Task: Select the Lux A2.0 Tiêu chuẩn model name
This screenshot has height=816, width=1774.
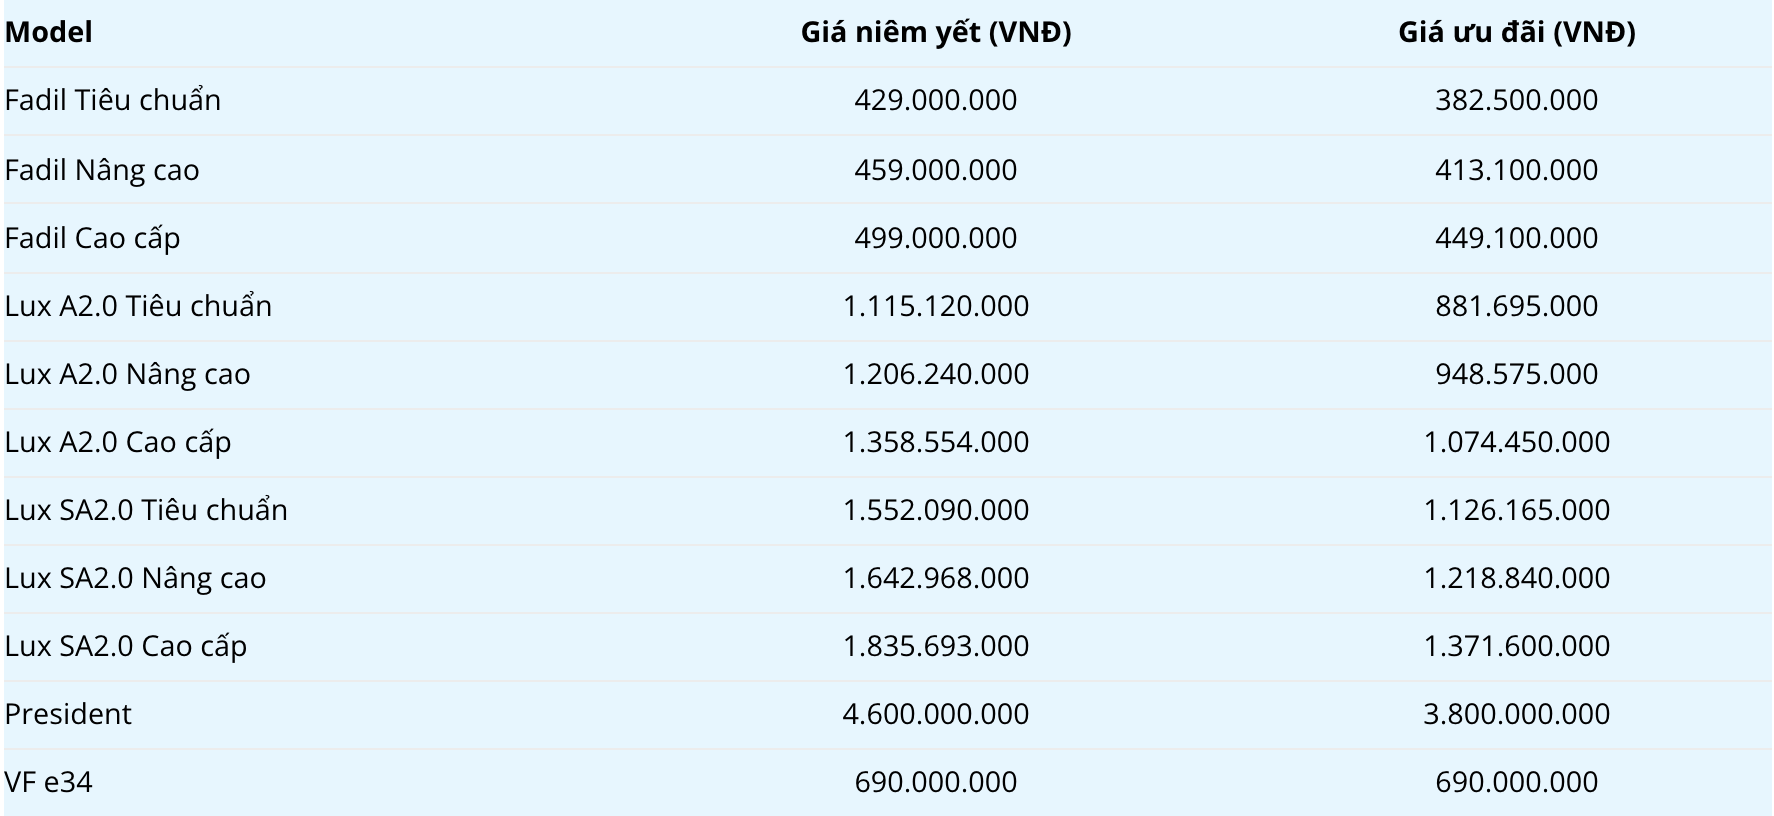Action: [x=138, y=306]
